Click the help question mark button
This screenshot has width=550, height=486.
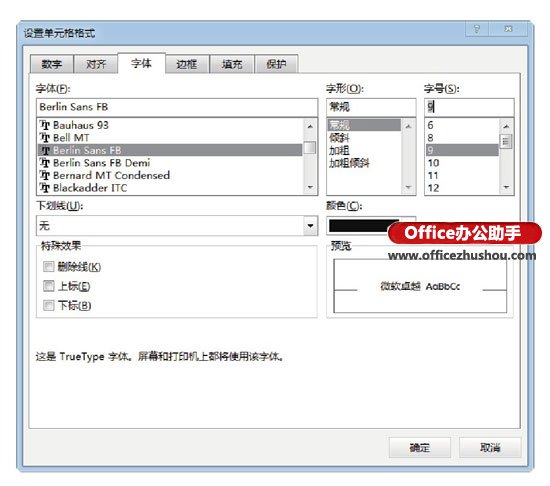pyautogui.click(x=477, y=29)
